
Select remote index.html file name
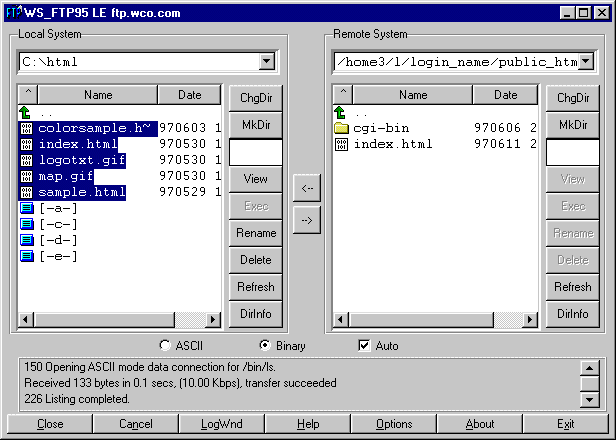point(393,144)
